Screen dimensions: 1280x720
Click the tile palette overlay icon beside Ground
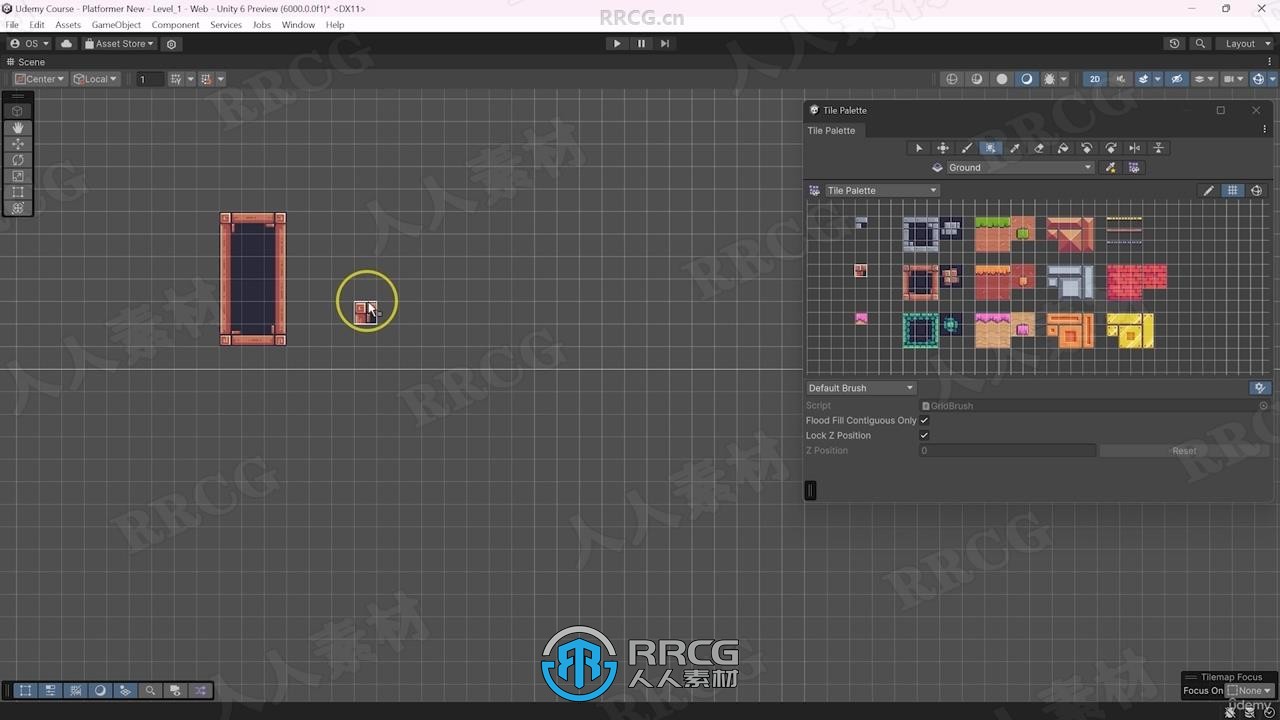[1134, 168]
